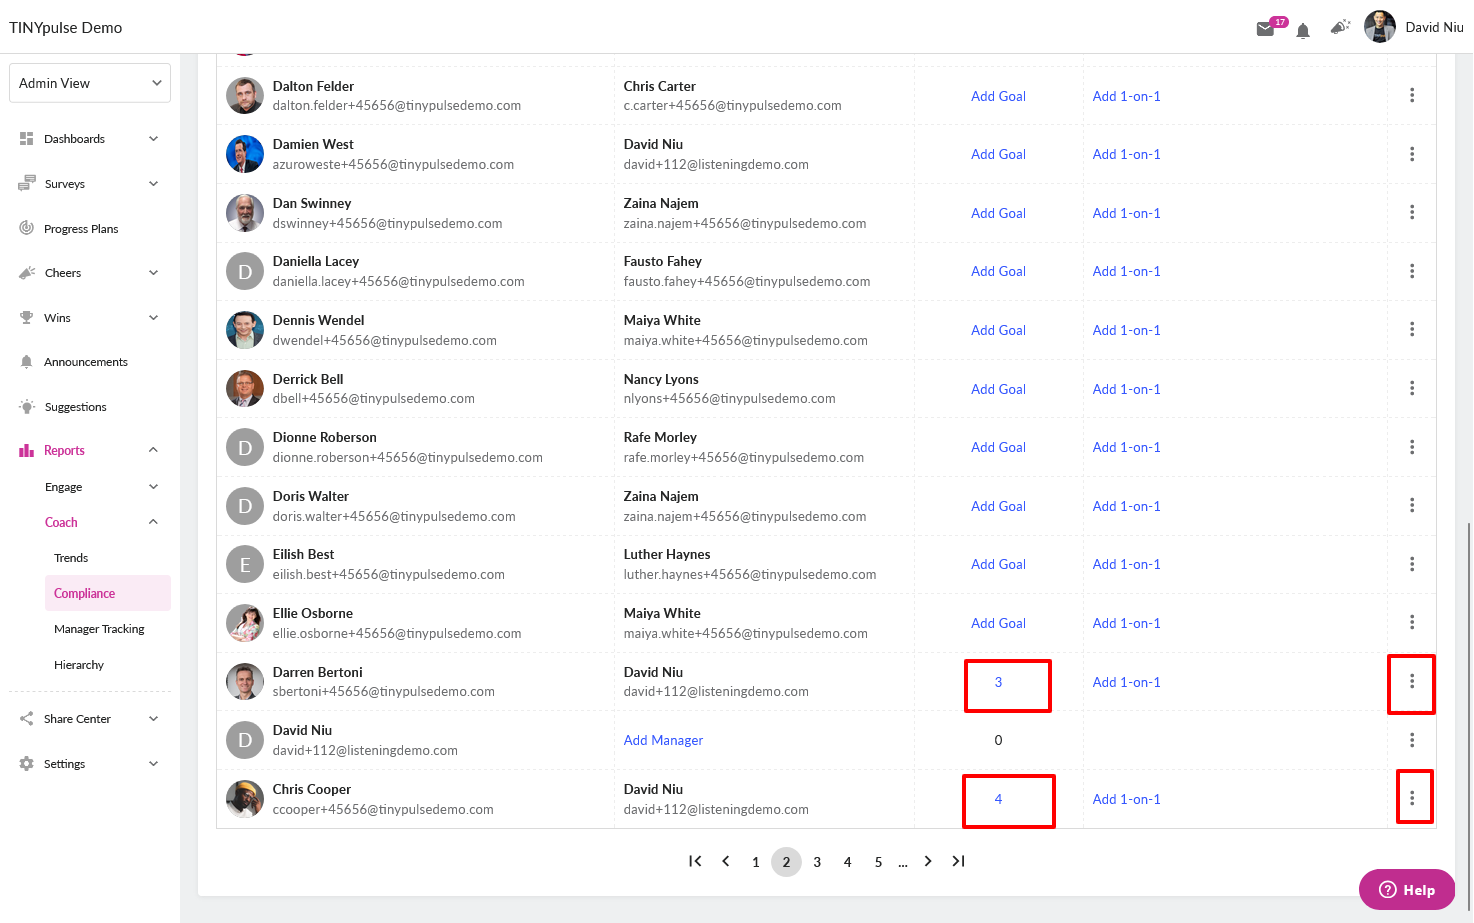The image size is (1474, 923).
Task: Open the three-dot menu for Chris Cooper
Action: point(1412,798)
